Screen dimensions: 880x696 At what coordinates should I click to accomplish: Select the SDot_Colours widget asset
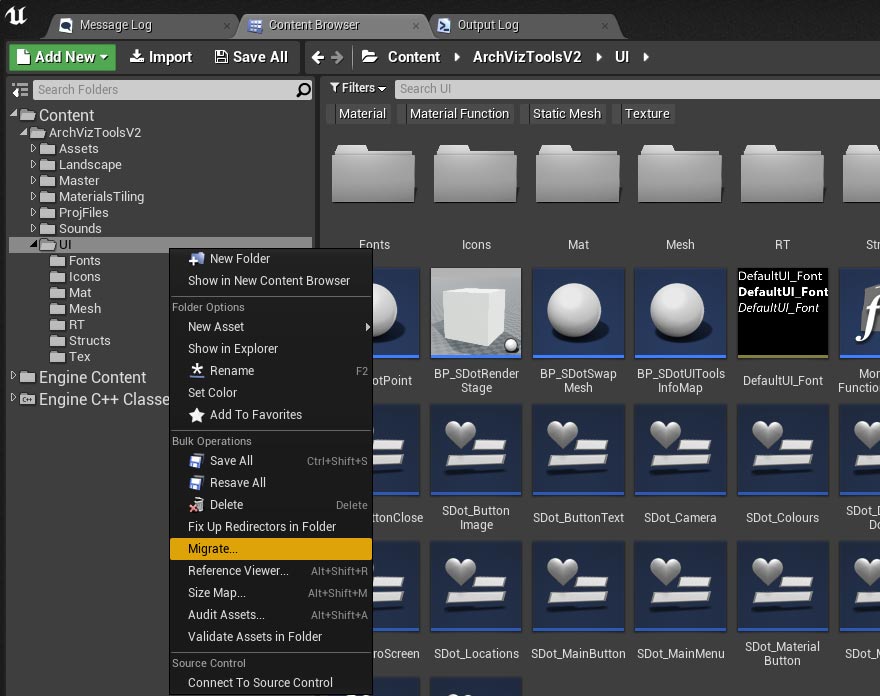782,450
